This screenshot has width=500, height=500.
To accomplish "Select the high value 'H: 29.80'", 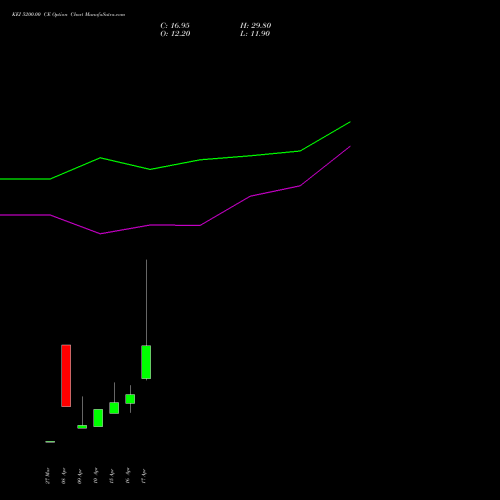I will (x=255, y=26).
